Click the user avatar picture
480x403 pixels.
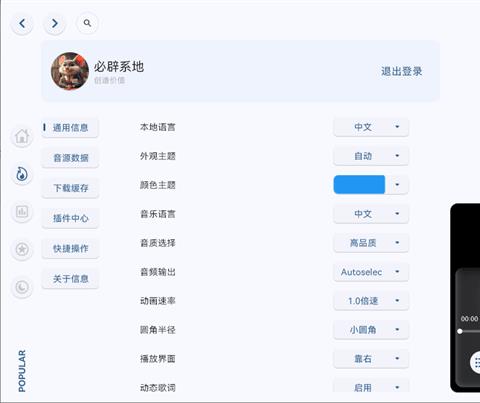pyautogui.click(x=70, y=71)
